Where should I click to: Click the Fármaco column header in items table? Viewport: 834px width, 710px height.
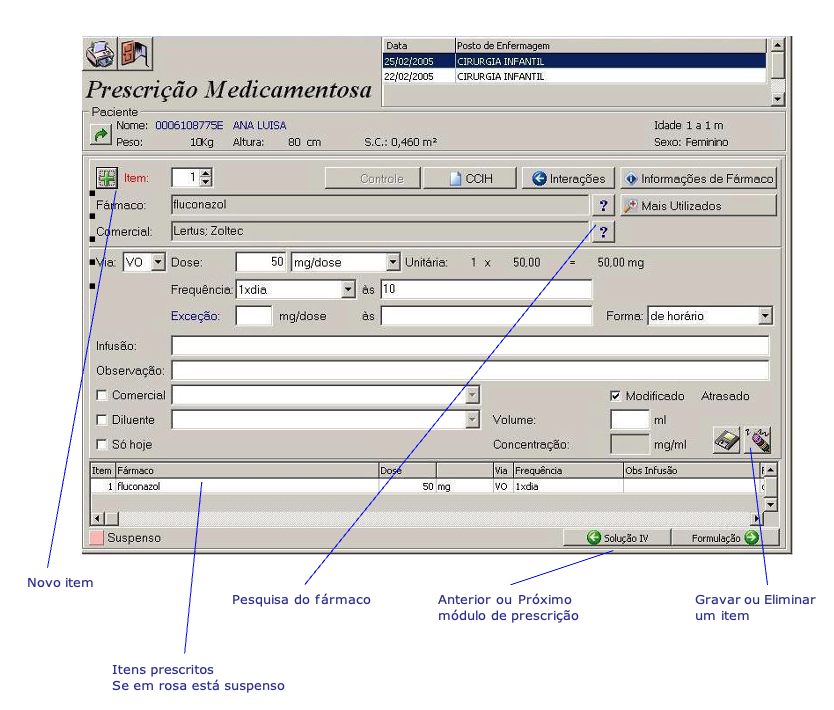coord(247,470)
